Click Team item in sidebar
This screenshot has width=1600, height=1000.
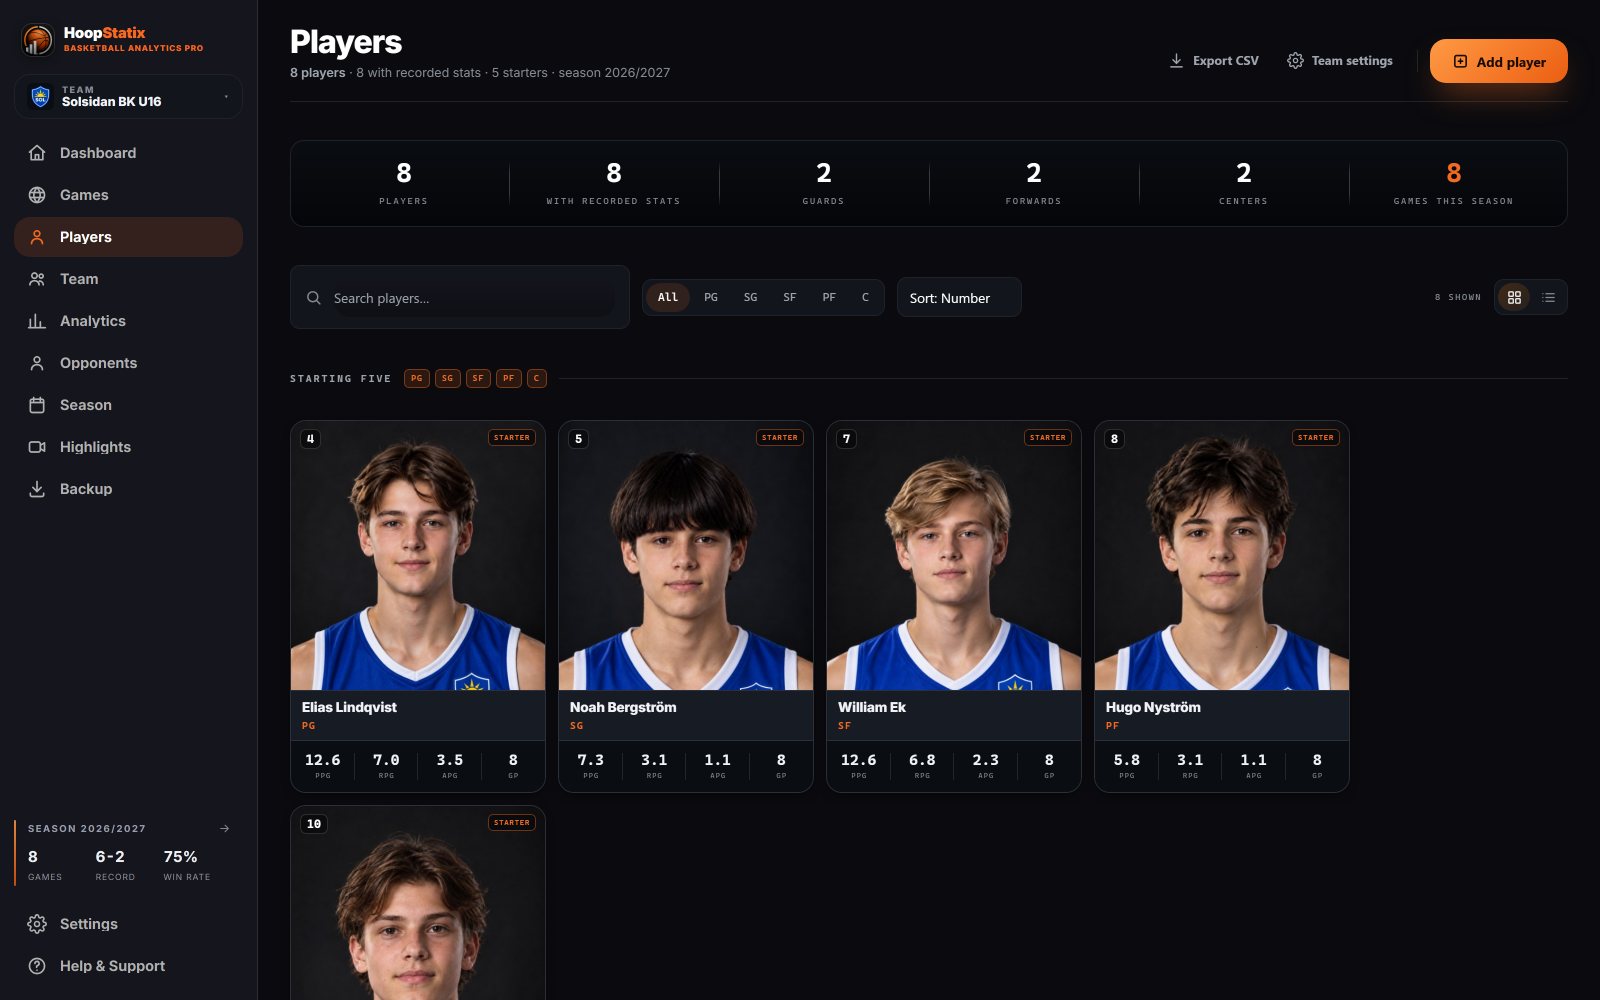coord(128,279)
